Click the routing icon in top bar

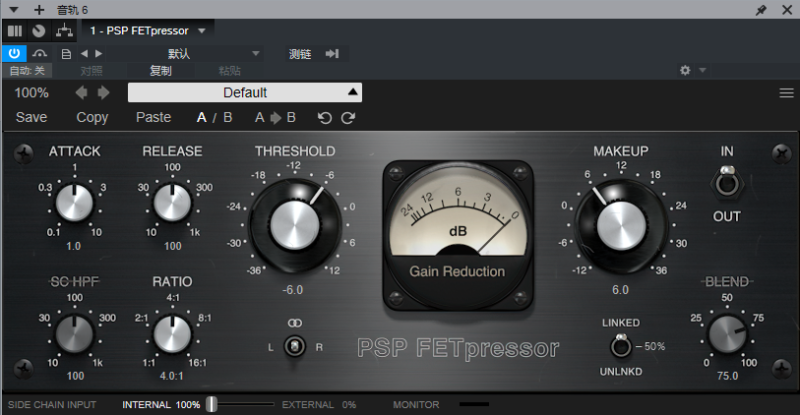pos(63,31)
